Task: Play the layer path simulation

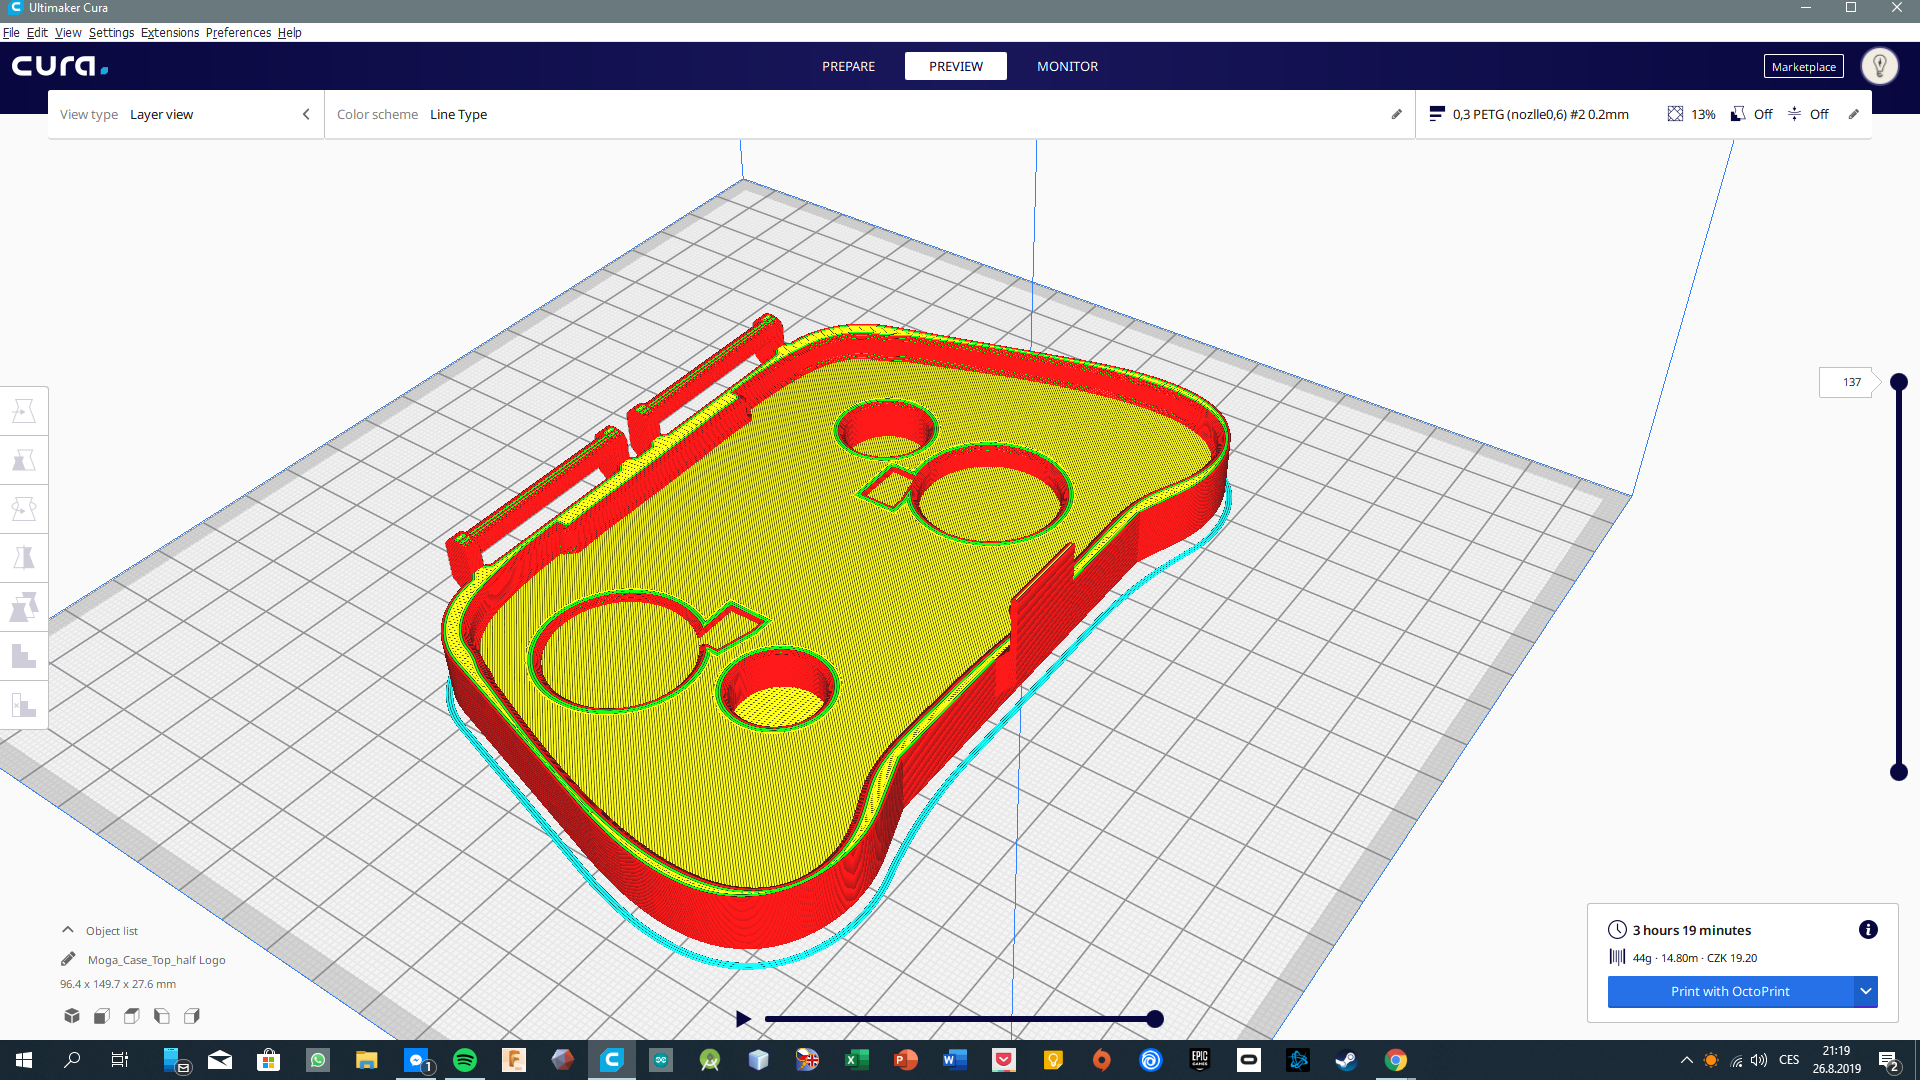Action: pyautogui.click(x=743, y=1019)
